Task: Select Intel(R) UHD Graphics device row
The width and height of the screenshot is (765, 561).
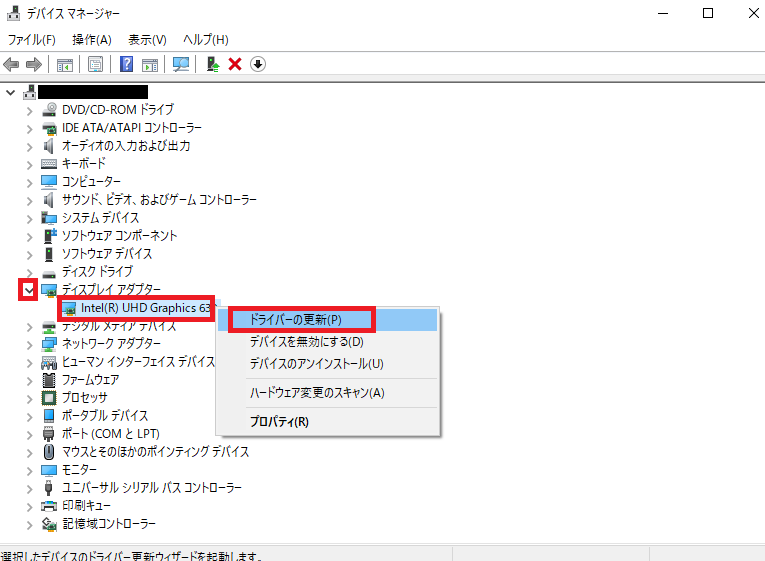Action: click(x=137, y=308)
